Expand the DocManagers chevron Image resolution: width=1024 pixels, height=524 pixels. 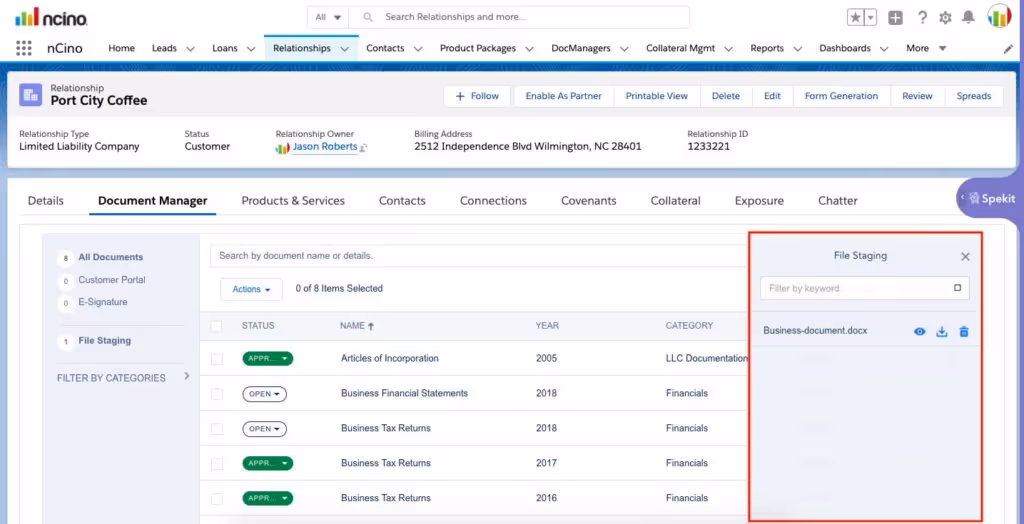coord(624,48)
